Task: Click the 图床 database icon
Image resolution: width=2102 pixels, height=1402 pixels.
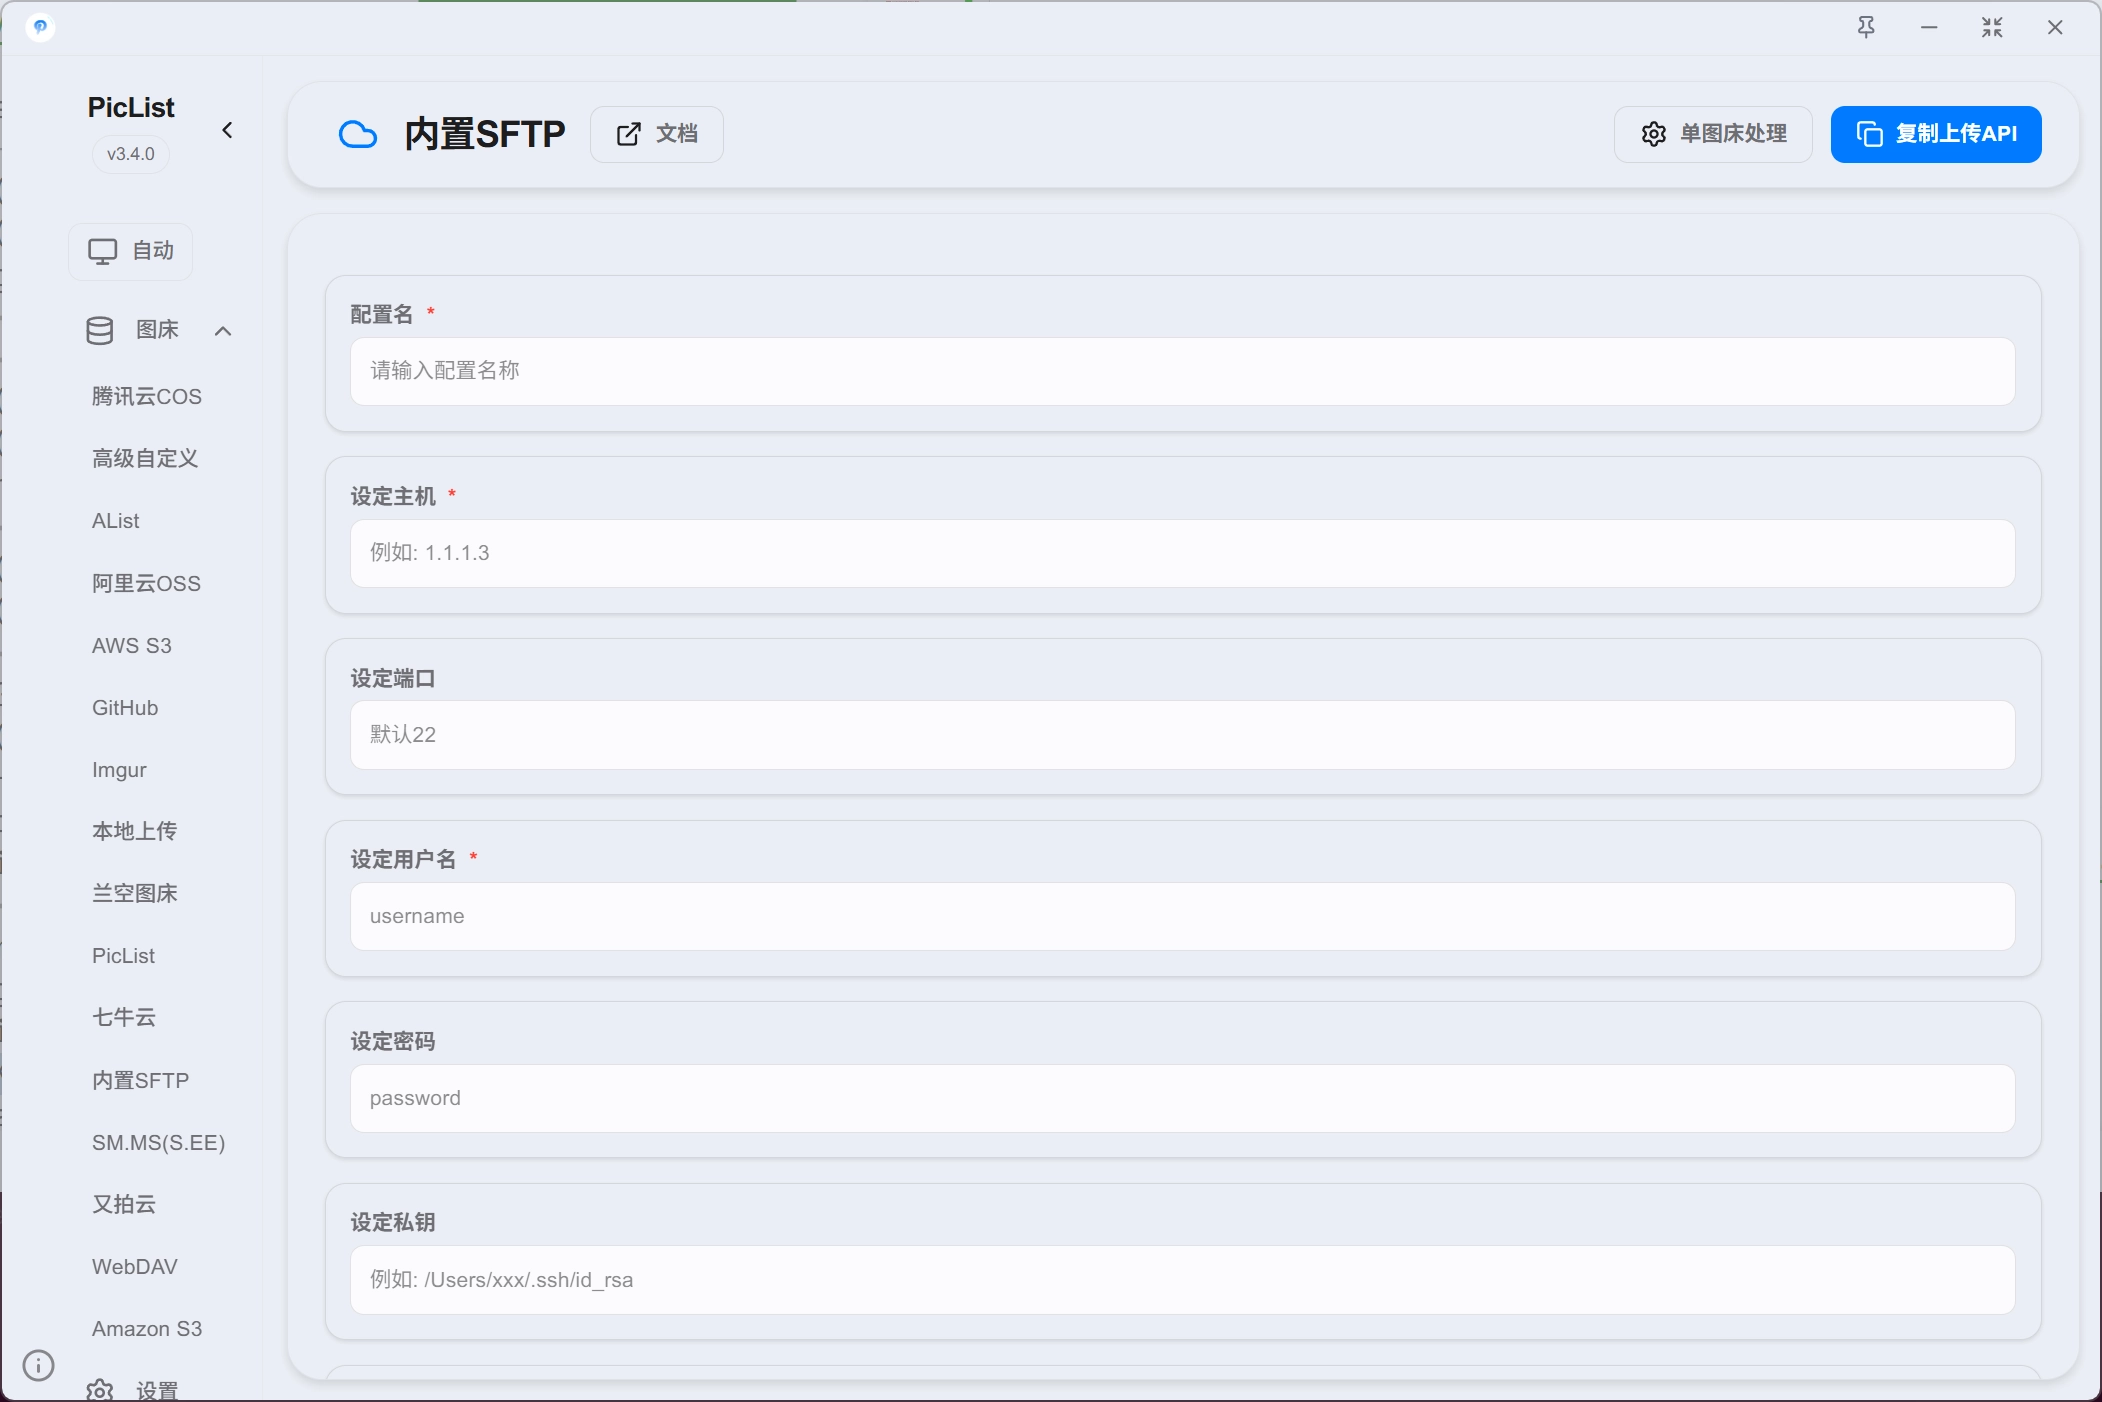Action: point(100,330)
